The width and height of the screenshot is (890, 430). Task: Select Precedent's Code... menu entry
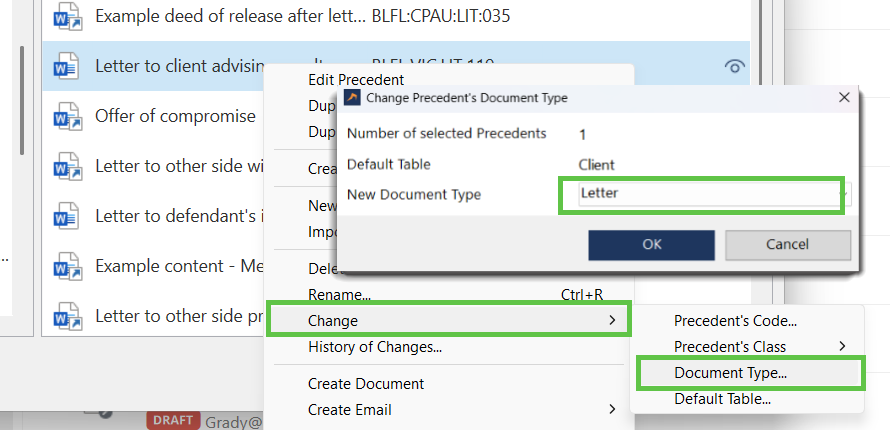pos(735,321)
